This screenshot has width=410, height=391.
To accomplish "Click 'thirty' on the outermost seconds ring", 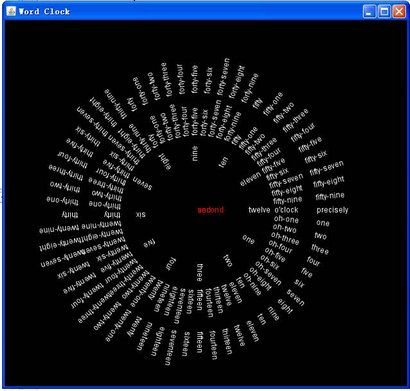I will (x=70, y=214).
